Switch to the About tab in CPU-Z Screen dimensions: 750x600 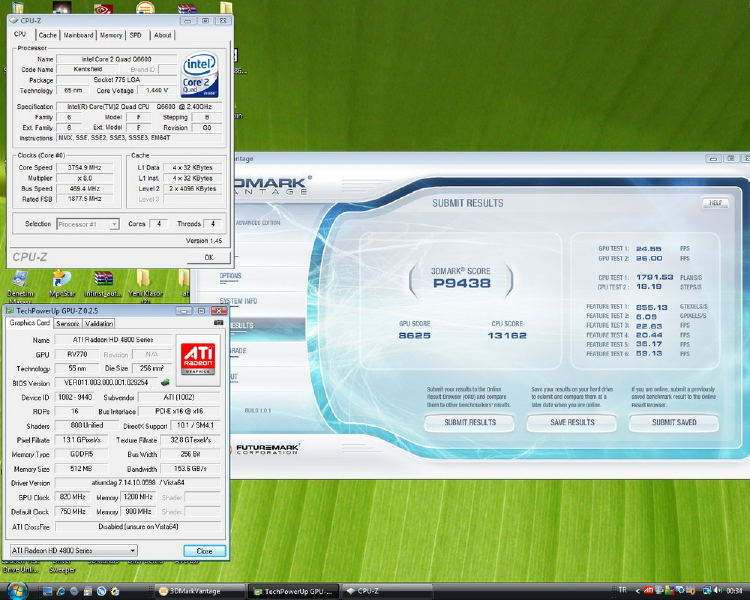point(163,35)
